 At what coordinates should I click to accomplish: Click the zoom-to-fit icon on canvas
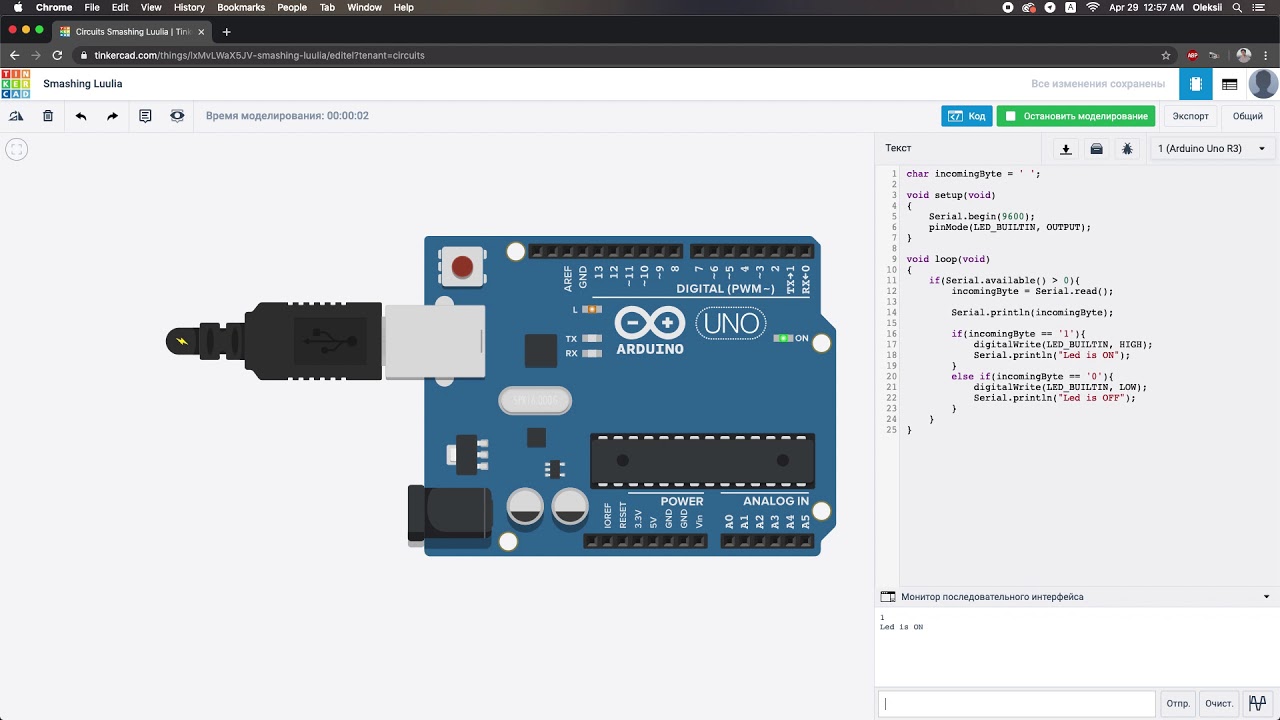(x=16, y=150)
